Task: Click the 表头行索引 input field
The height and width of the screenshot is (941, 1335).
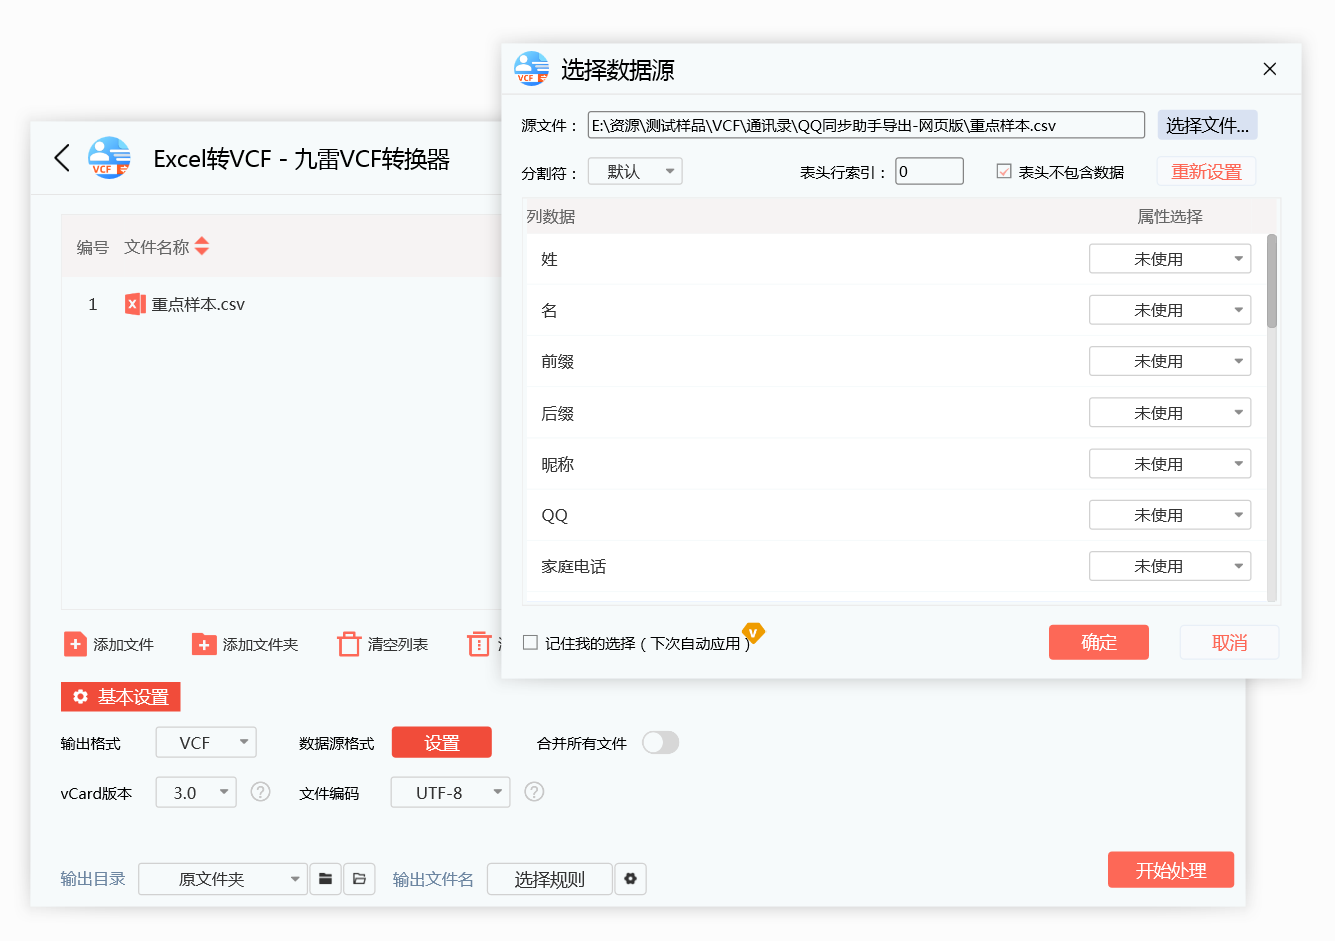Action: (x=928, y=170)
